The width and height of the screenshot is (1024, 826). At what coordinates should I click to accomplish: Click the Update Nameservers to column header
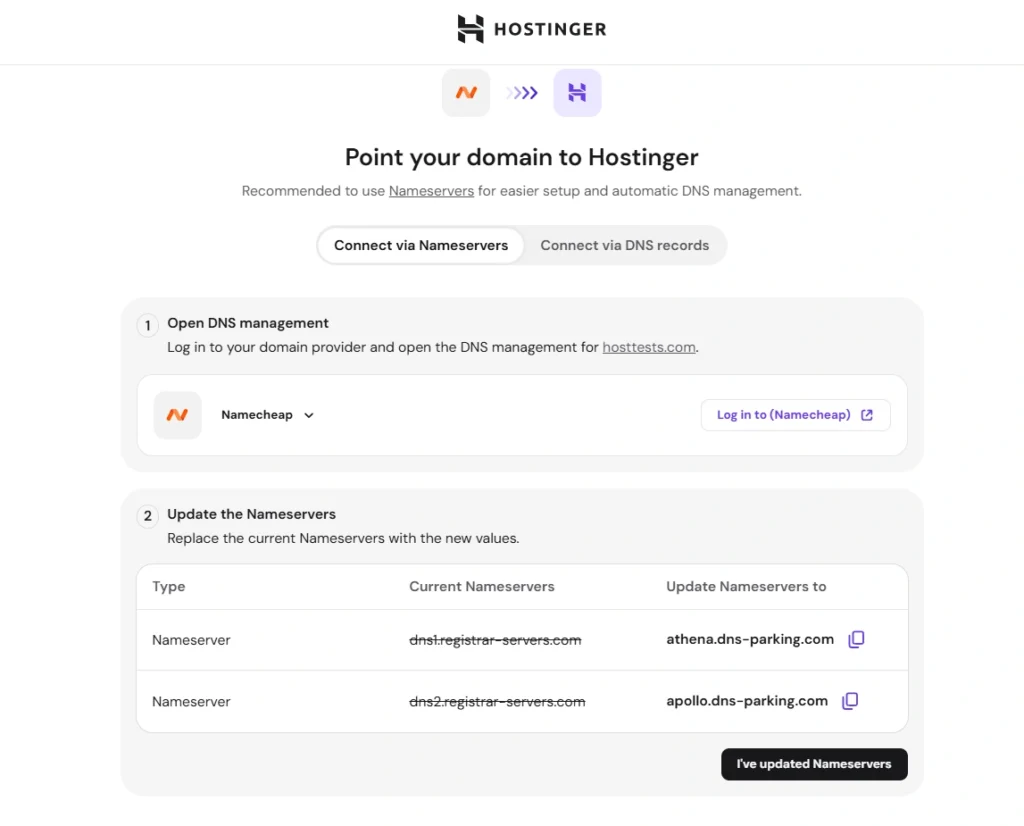(746, 587)
